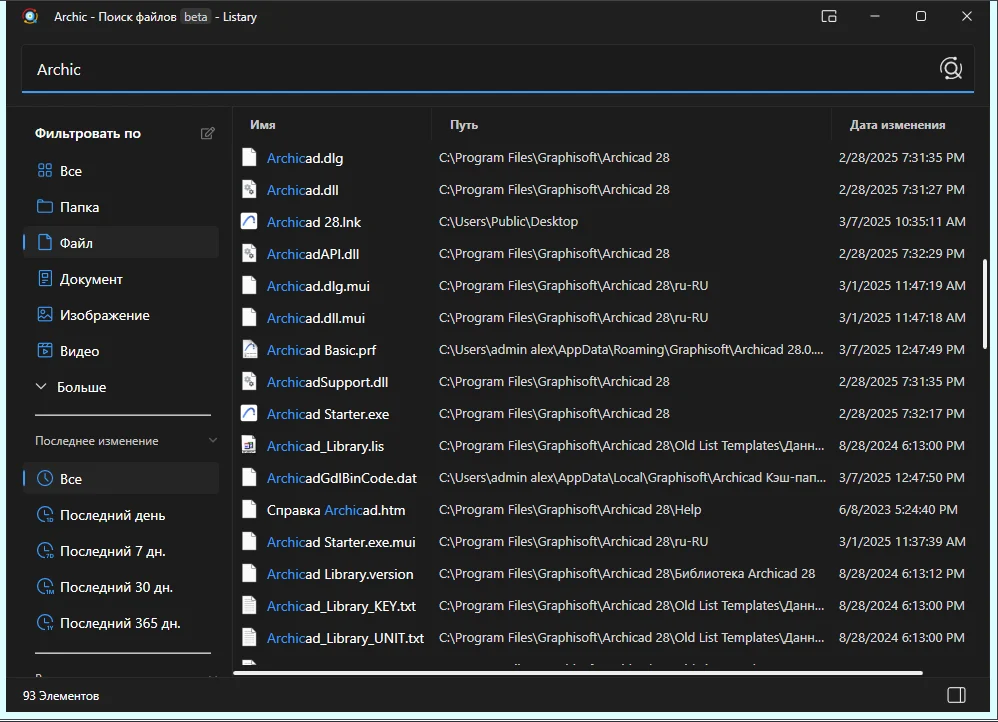Viewport: 998px width, 722px height.
Task: Expand the Больше filter list
Action: 80,387
